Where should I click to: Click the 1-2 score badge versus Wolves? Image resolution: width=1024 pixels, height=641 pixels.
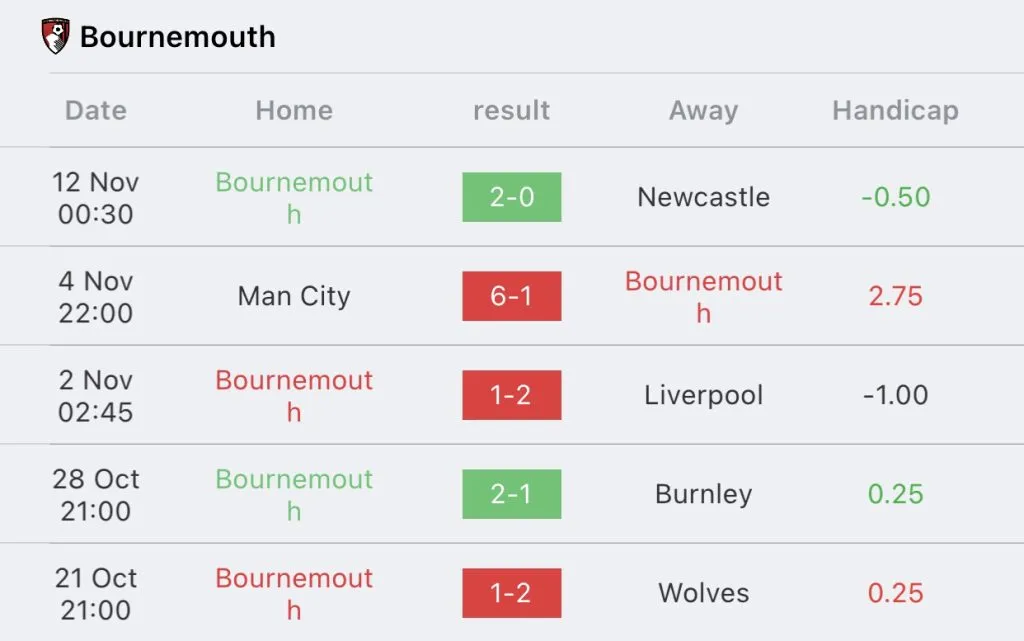[511, 593]
